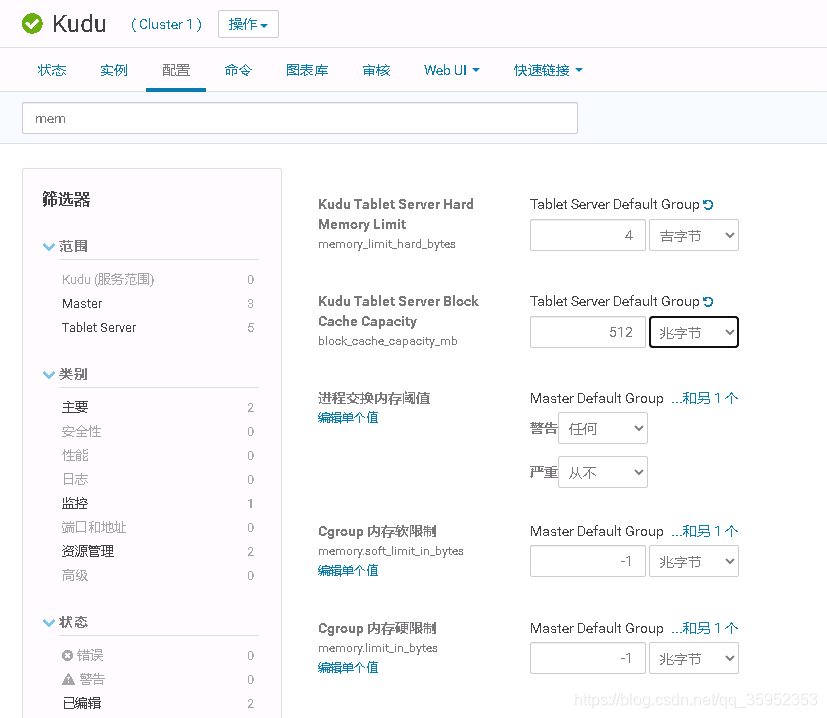Open unit dropdown for Cgroup 内存软限制
Image resolution: width=827 pixels, height=718 pixels.
tap(694, 561)
